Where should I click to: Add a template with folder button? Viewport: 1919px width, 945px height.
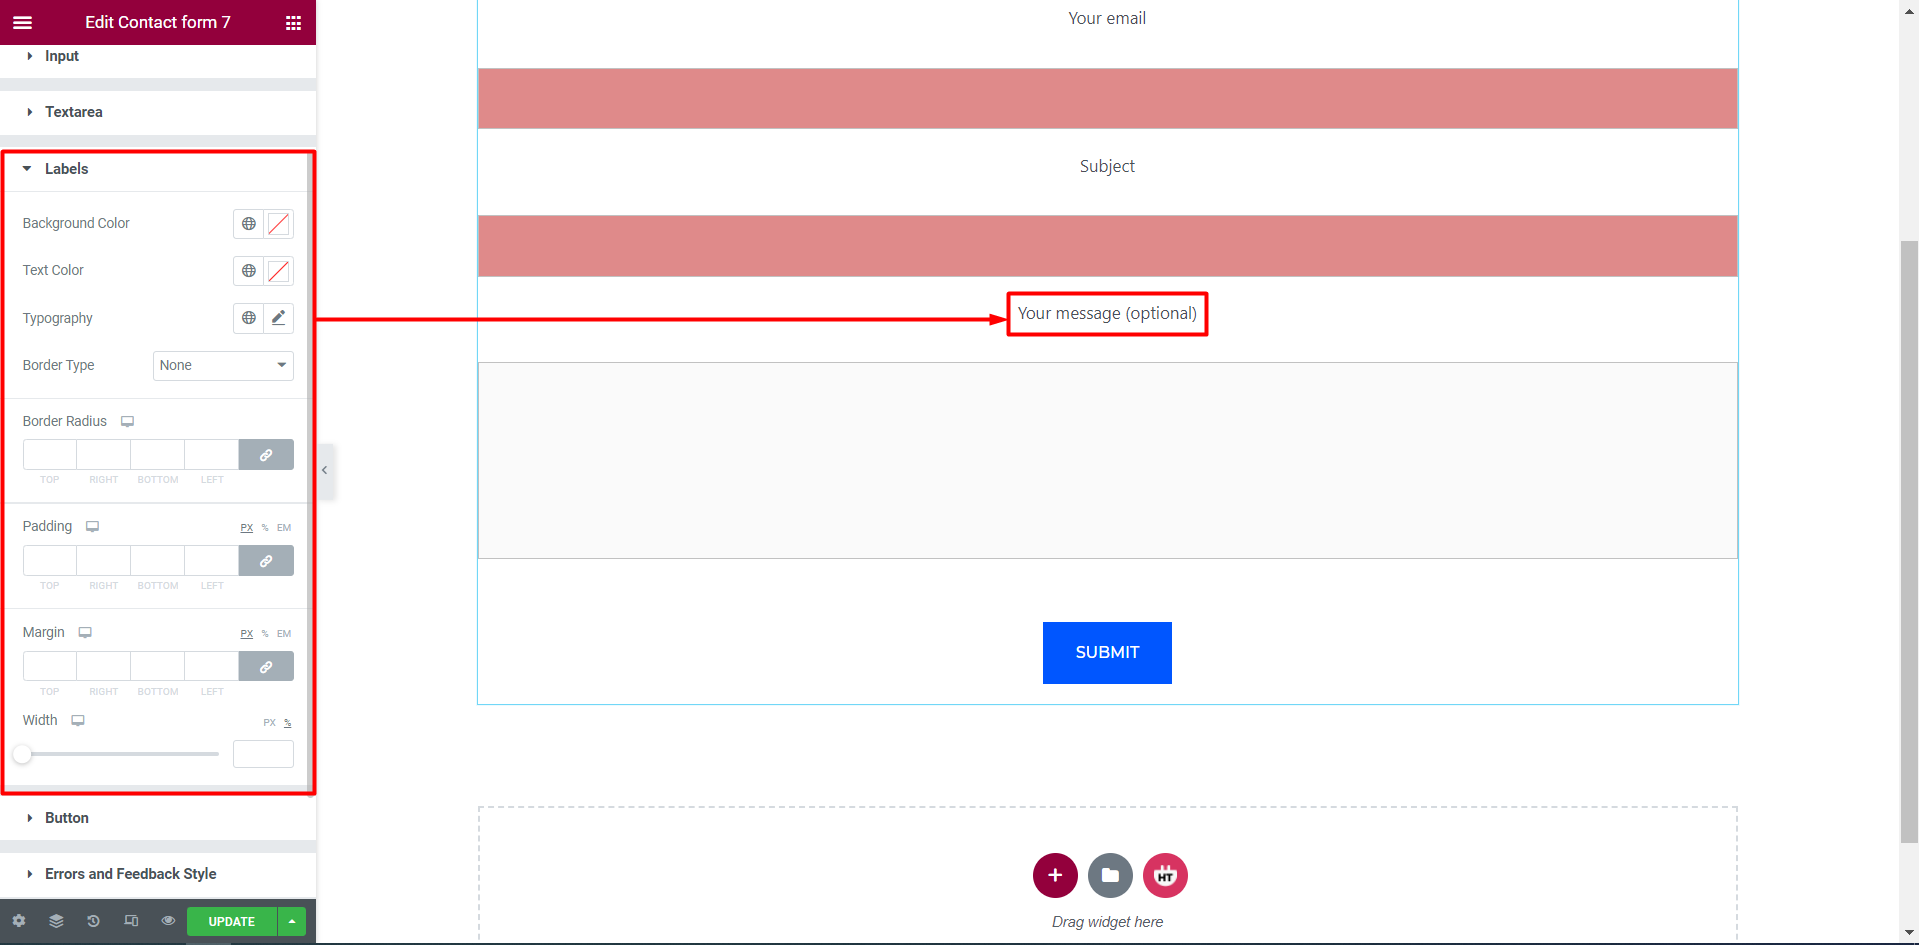point(1110,875)
